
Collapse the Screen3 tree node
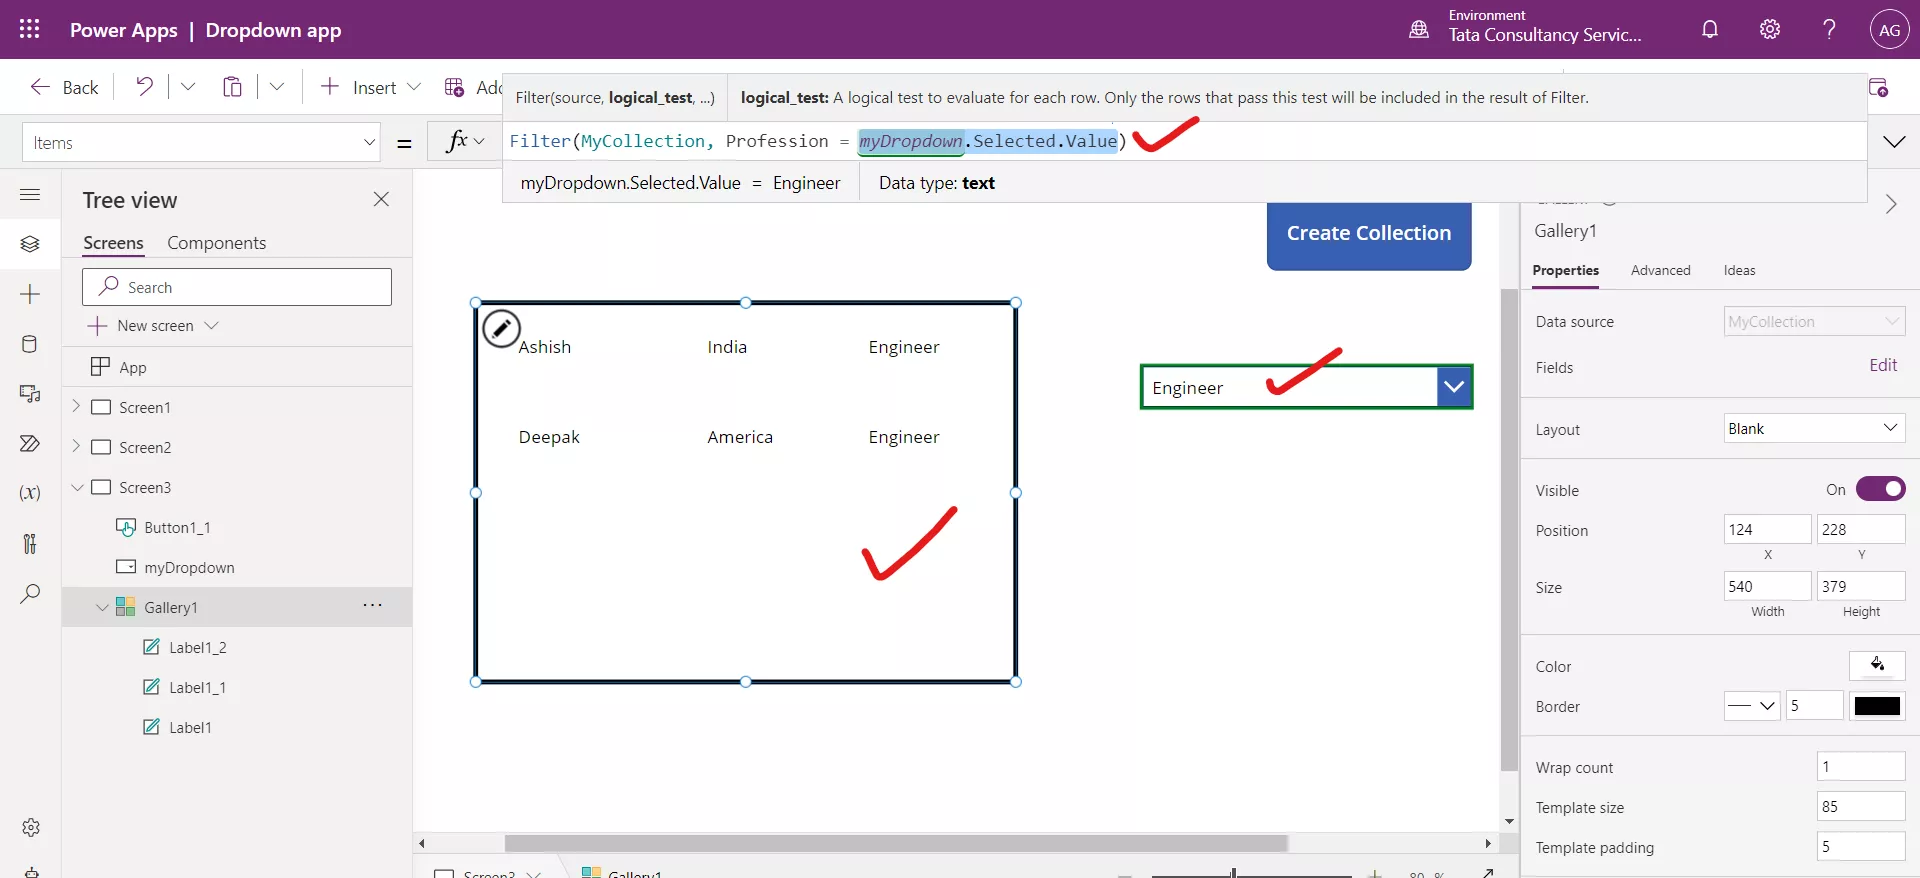pyautogui.click(x=77, y=487)
